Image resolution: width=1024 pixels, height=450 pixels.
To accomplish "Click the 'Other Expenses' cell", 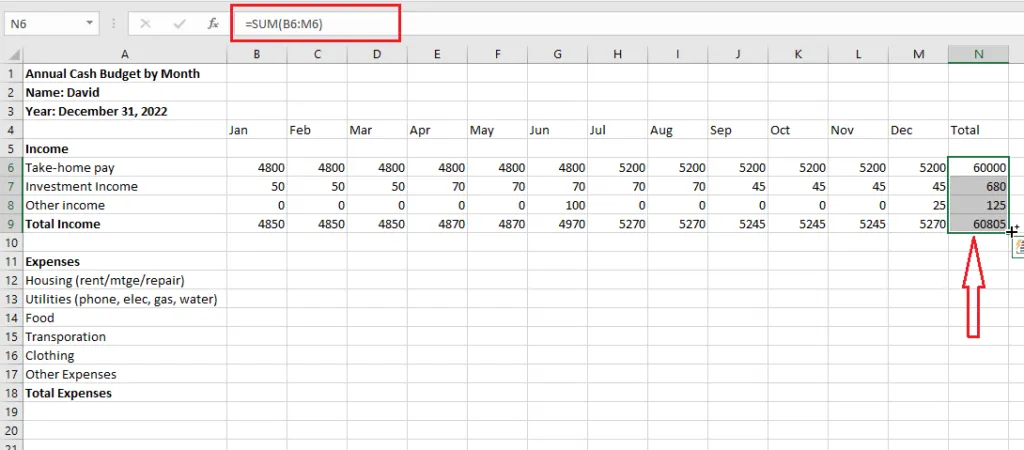I will coord(125,375).
